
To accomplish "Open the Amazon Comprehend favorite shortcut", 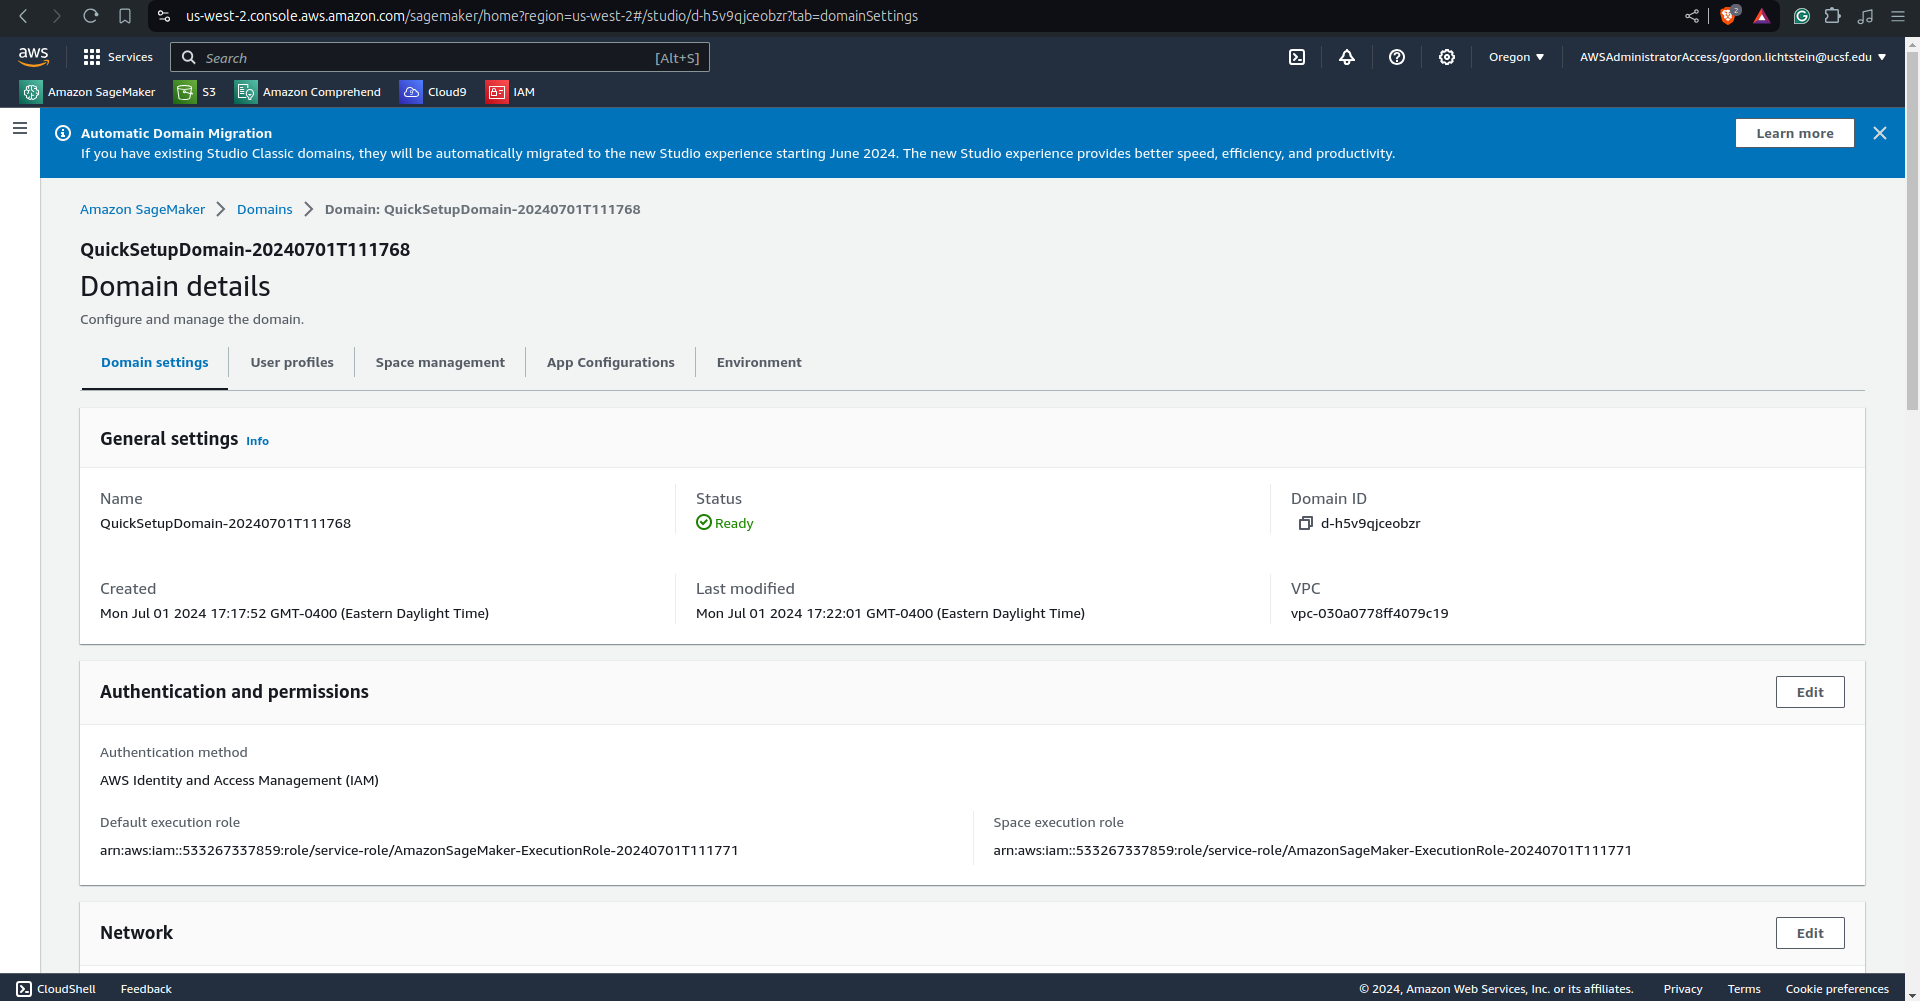I will point(308,92).
